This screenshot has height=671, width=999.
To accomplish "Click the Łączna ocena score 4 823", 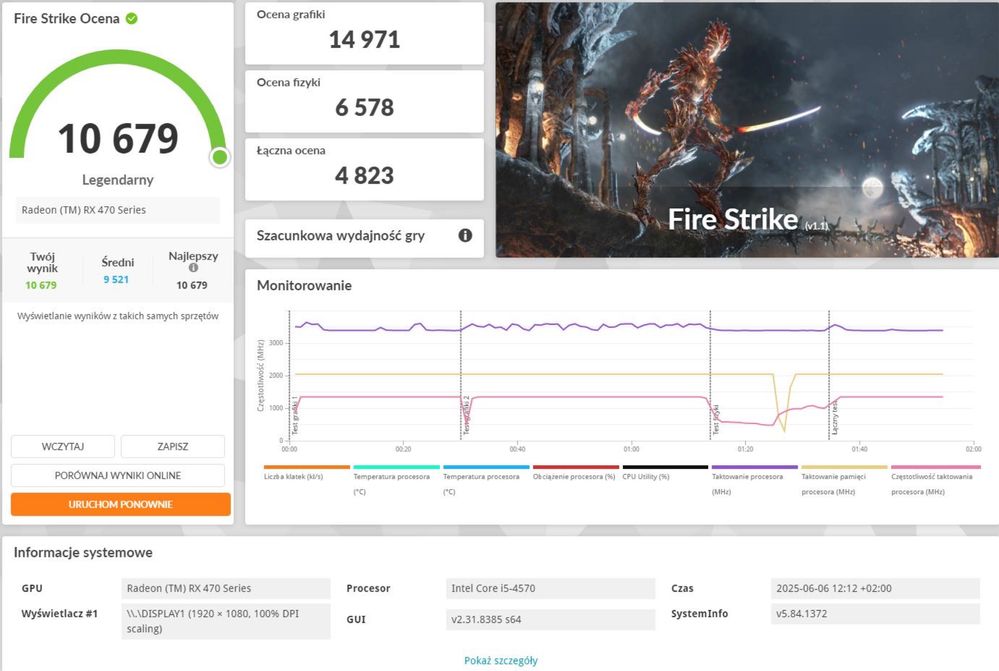I will [364, 176].
